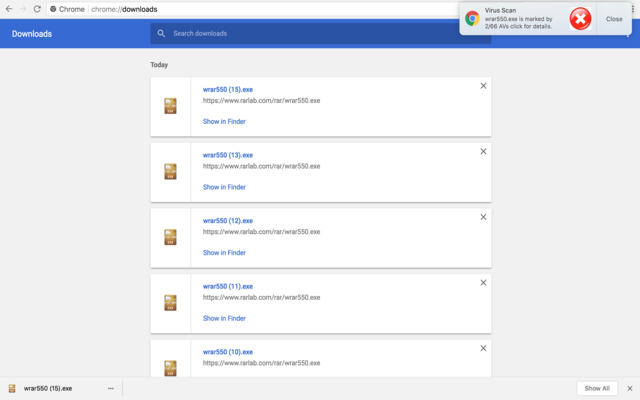Open the wrar550 (15).exe file link

(228, 89)
